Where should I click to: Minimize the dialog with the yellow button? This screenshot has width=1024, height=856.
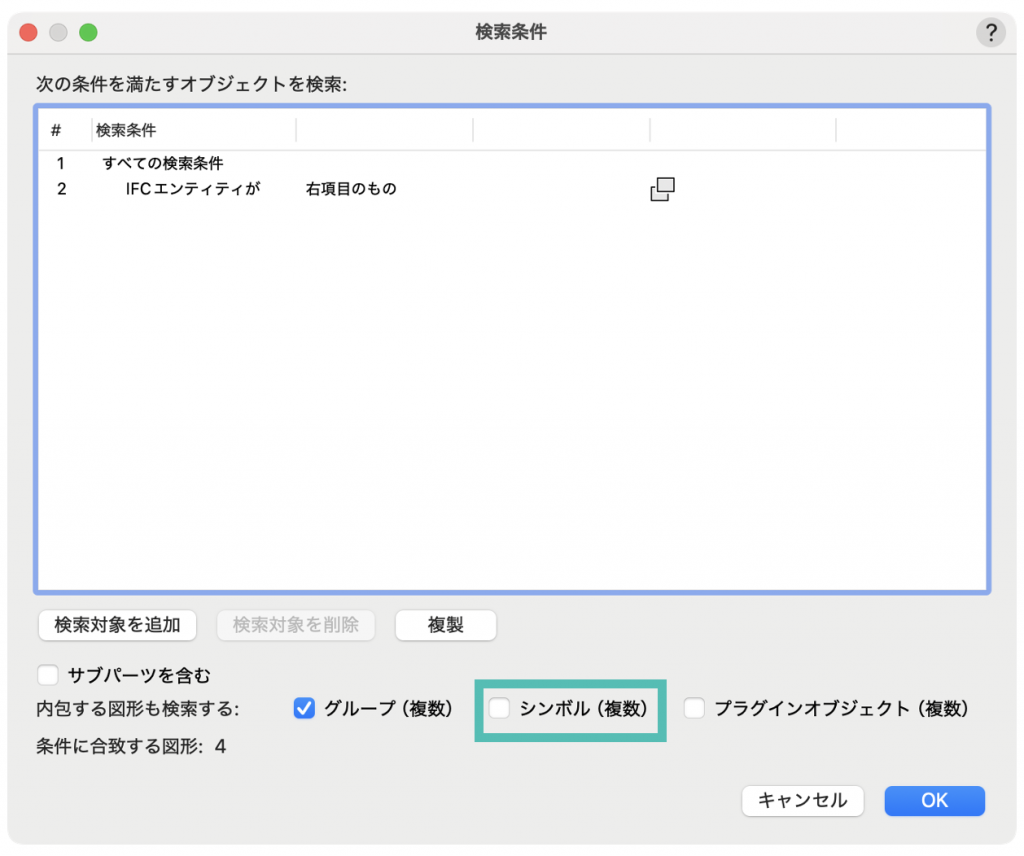click(x=58, y=32)
